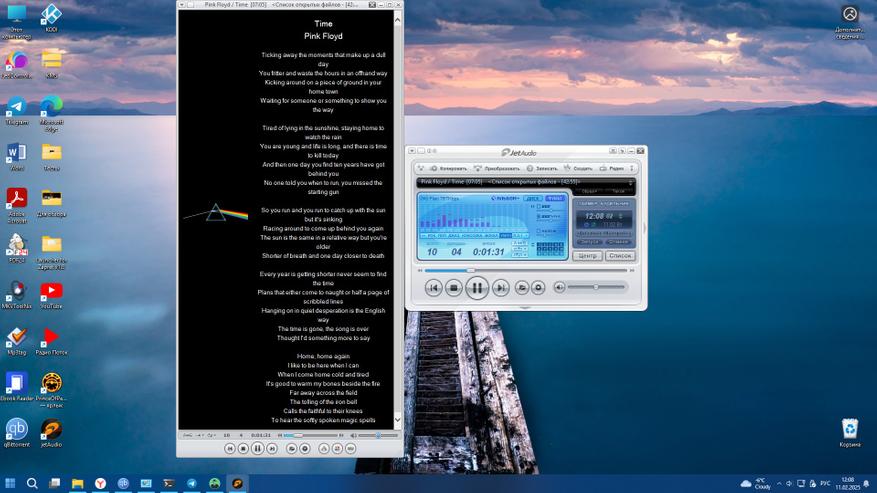Open the lyrics window title bar menu arrow
The image size is (877, 493).
click(181, 4)
